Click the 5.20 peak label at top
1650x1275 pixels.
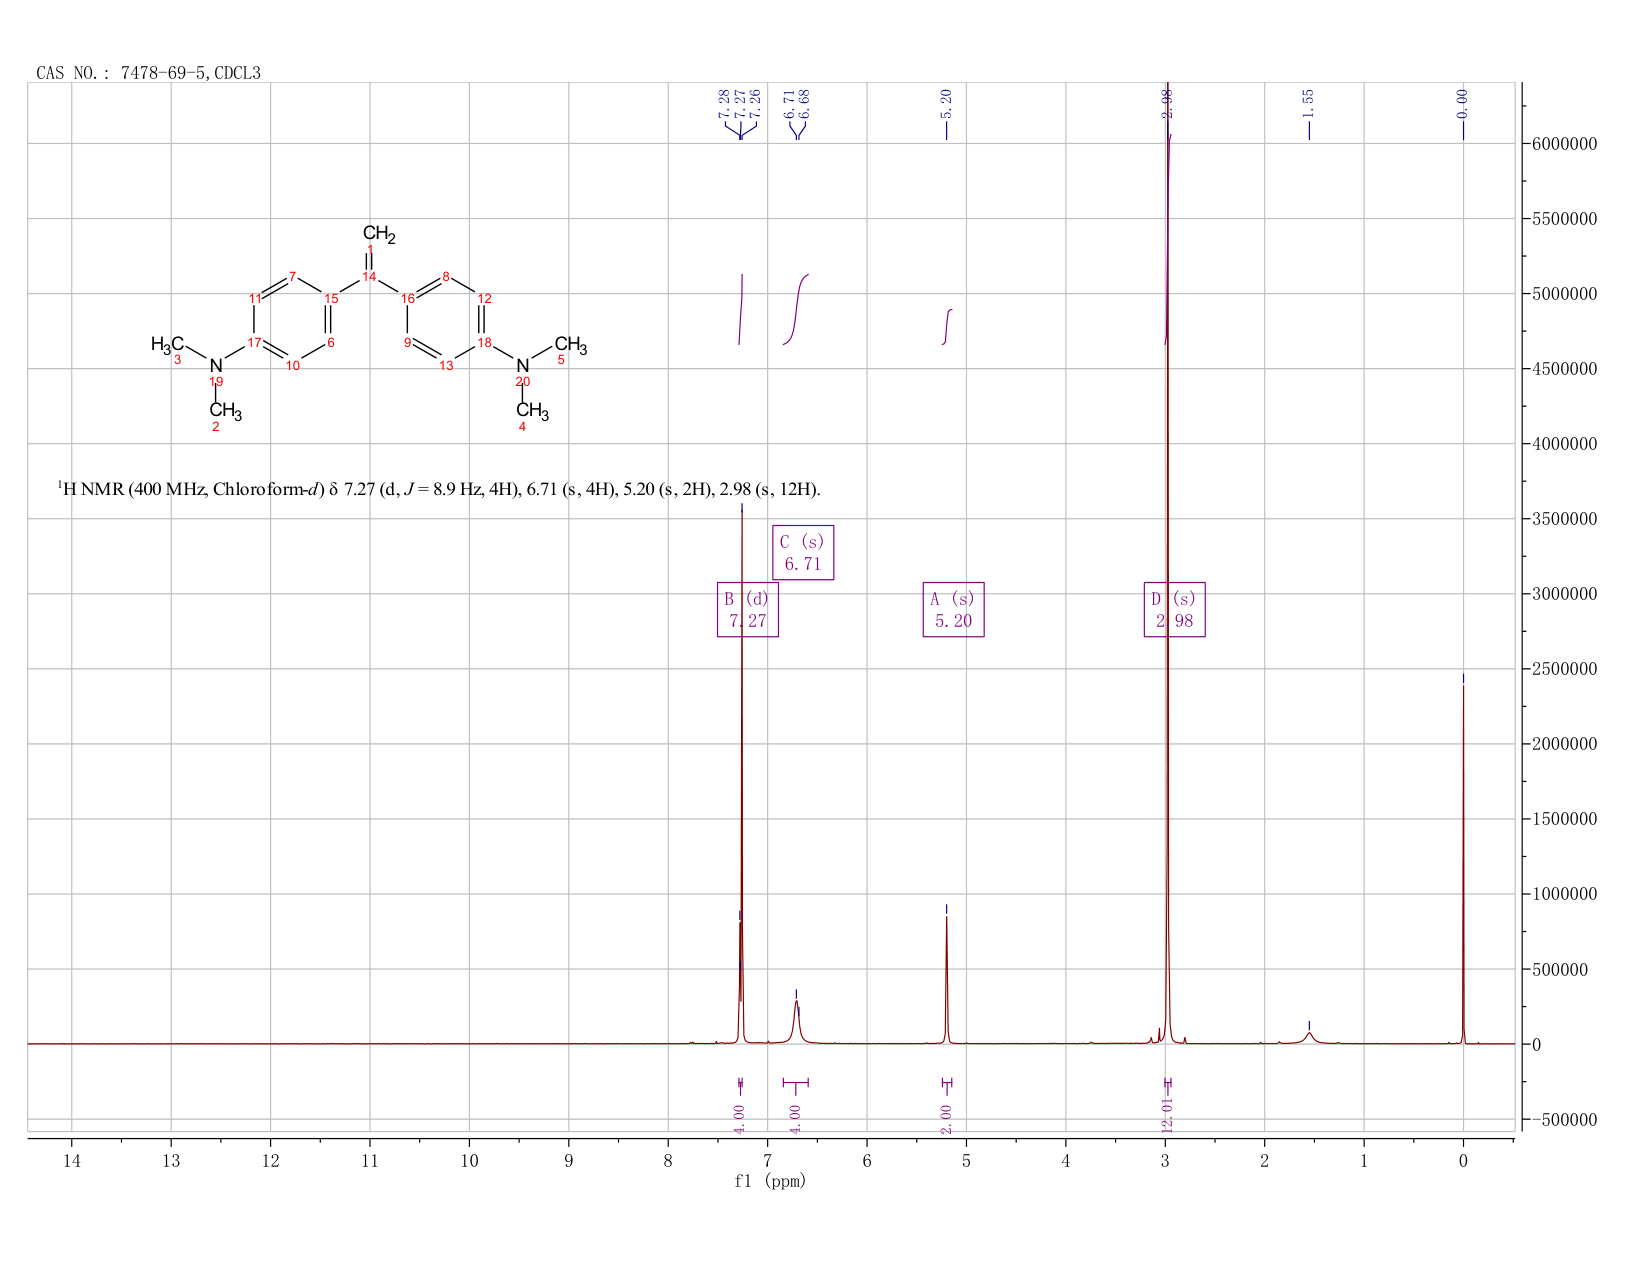coord(946,103)
